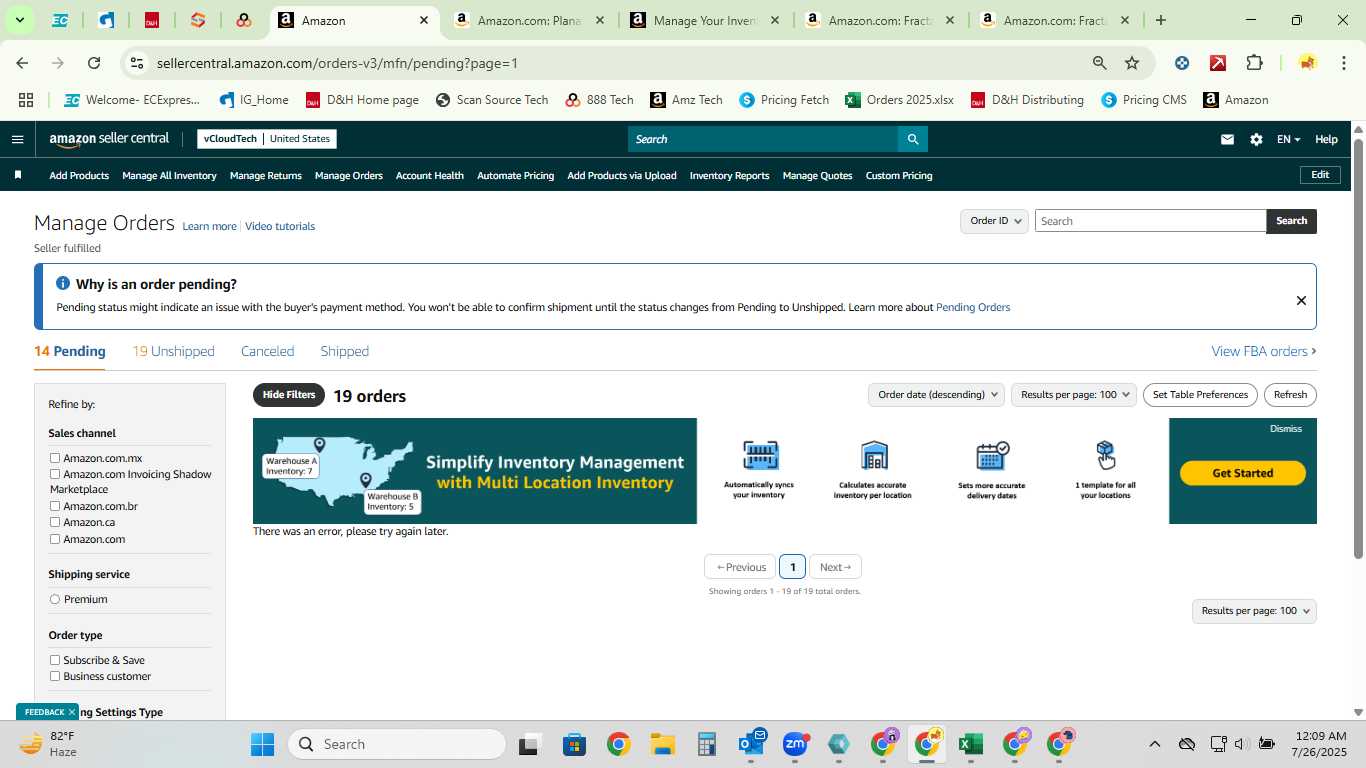The image size is (1366, 768).
Task: Open the Windows Start menu
Action: (x=262, y=744)
